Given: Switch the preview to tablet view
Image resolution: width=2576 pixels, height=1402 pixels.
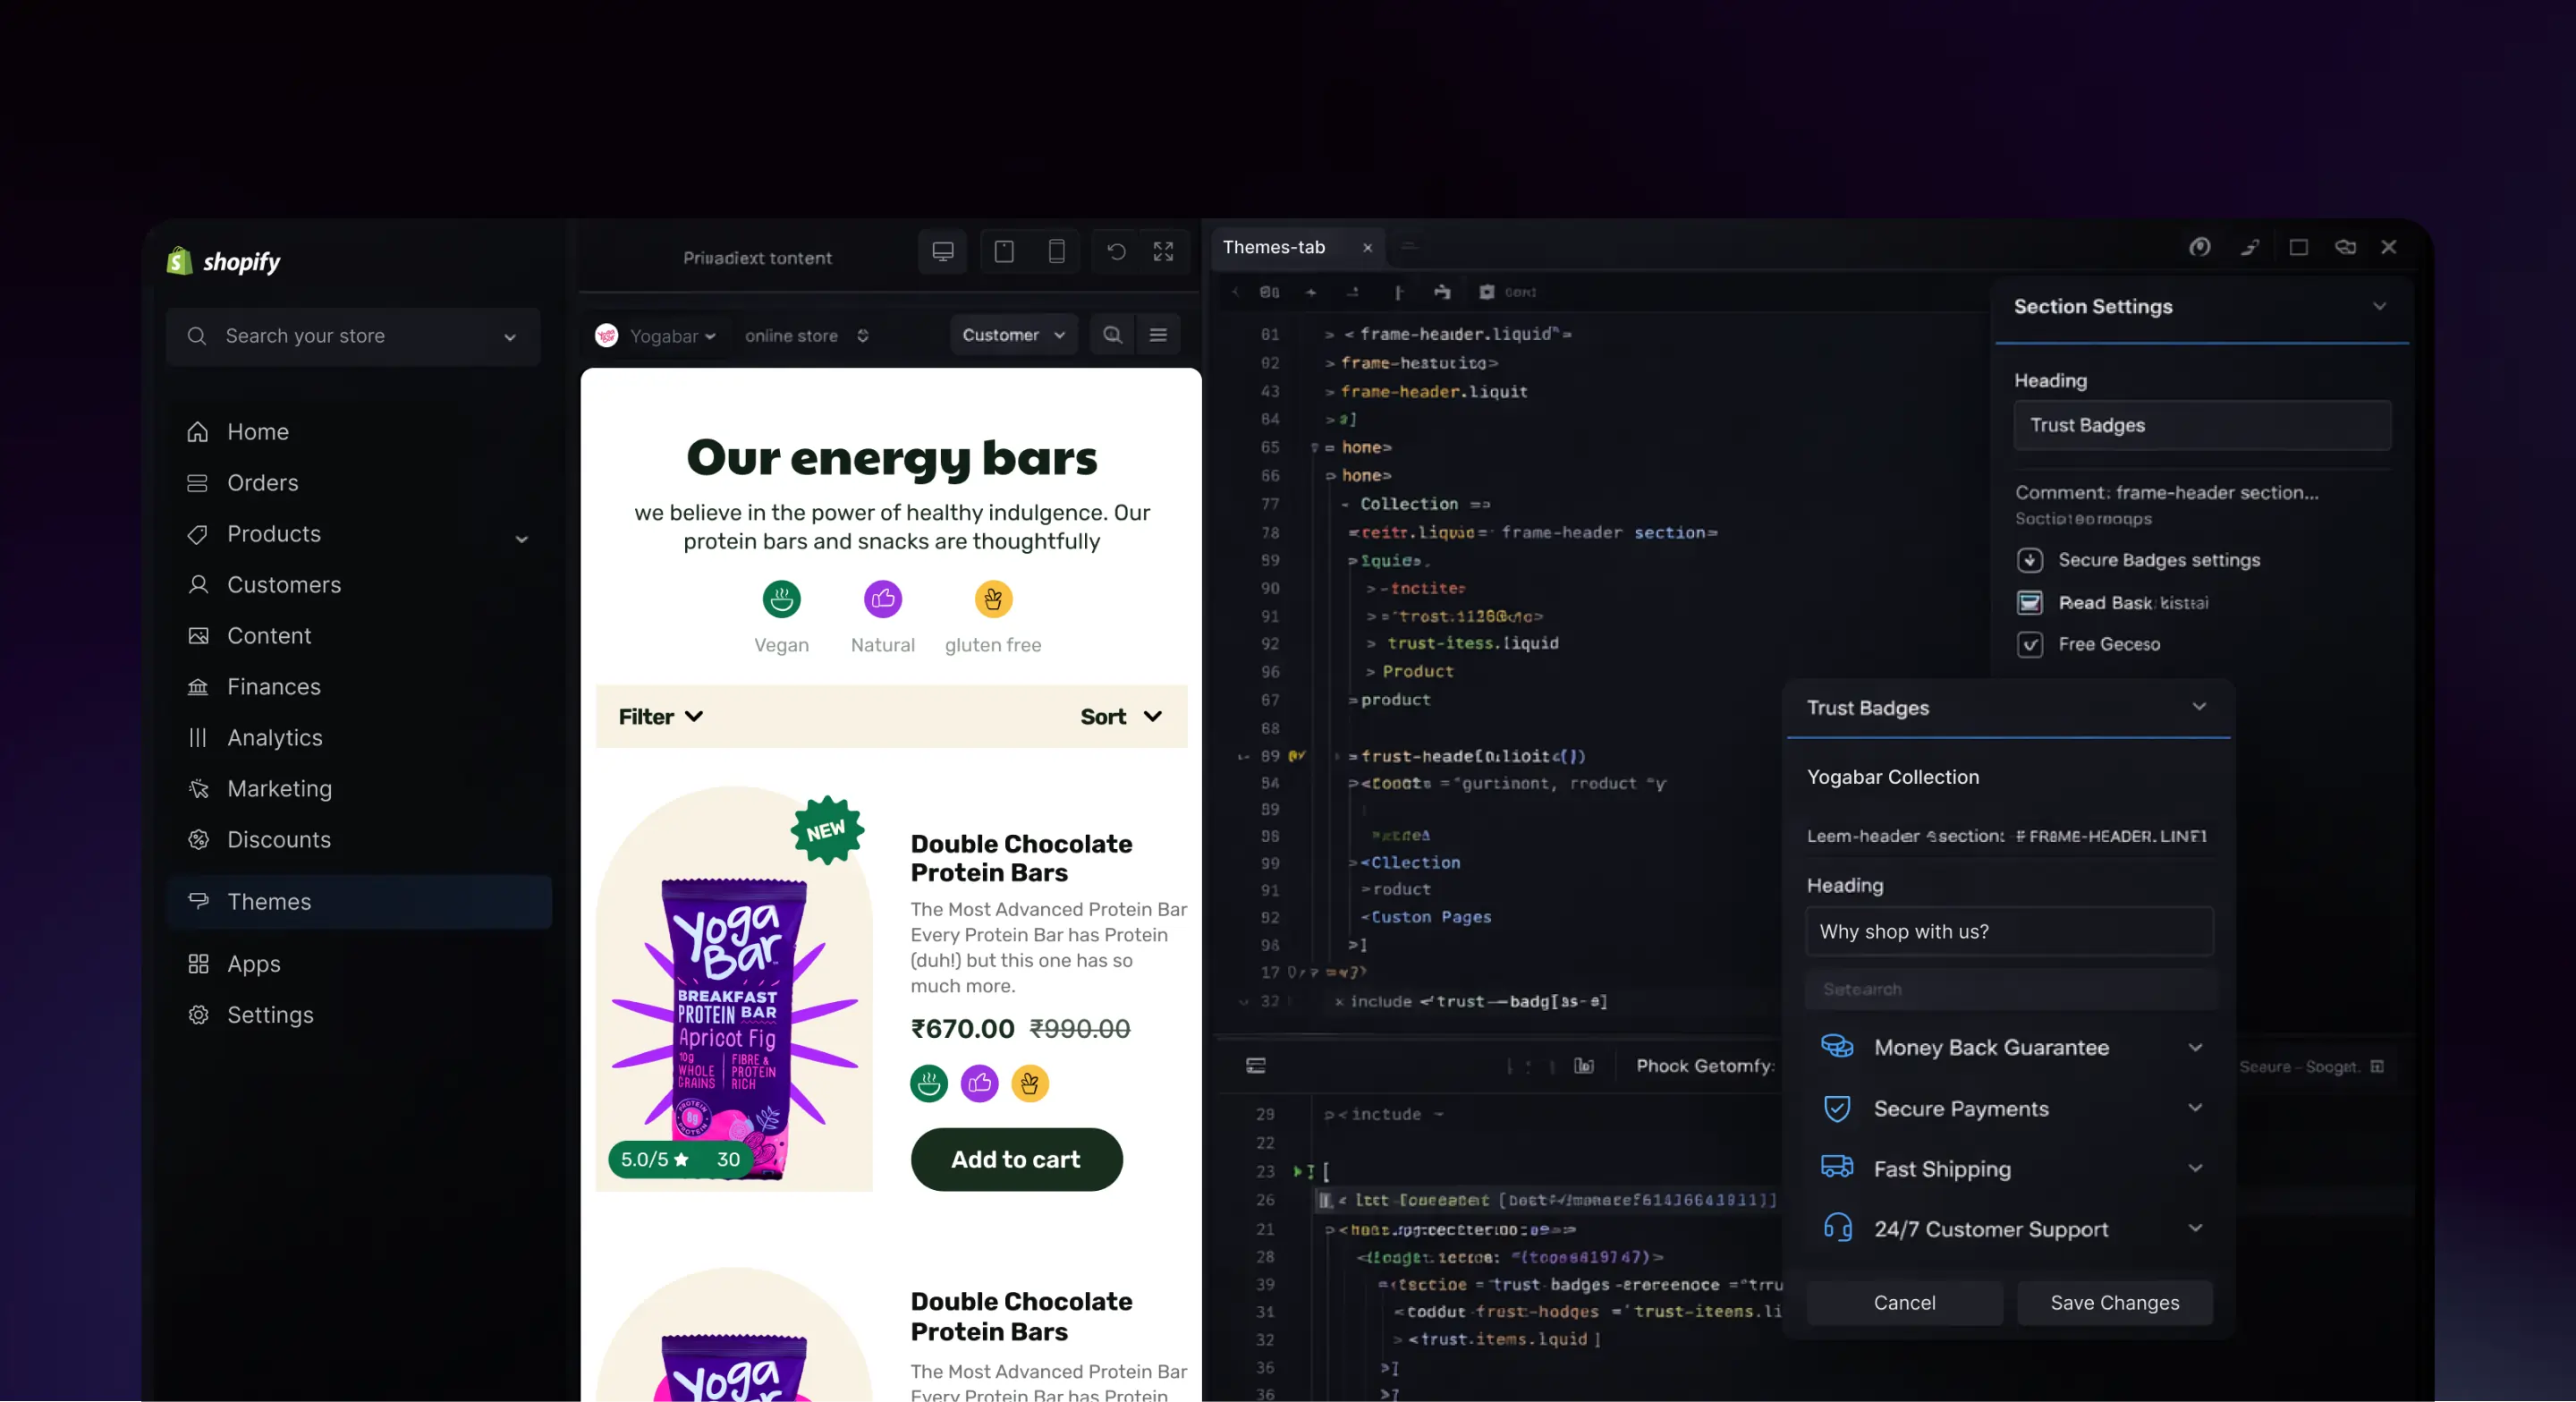Looking at the screenshot, I should pos(1004,252).
